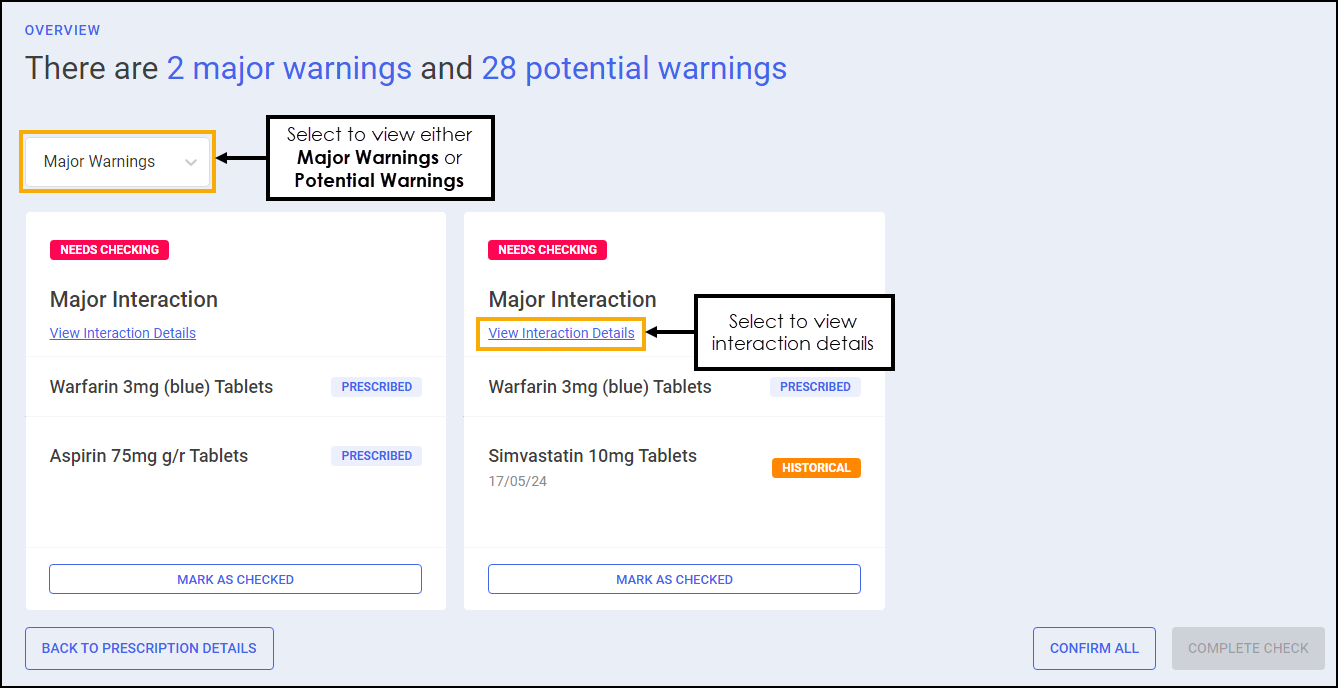Select the Simvastatin 10mg Tablets row

592,456
